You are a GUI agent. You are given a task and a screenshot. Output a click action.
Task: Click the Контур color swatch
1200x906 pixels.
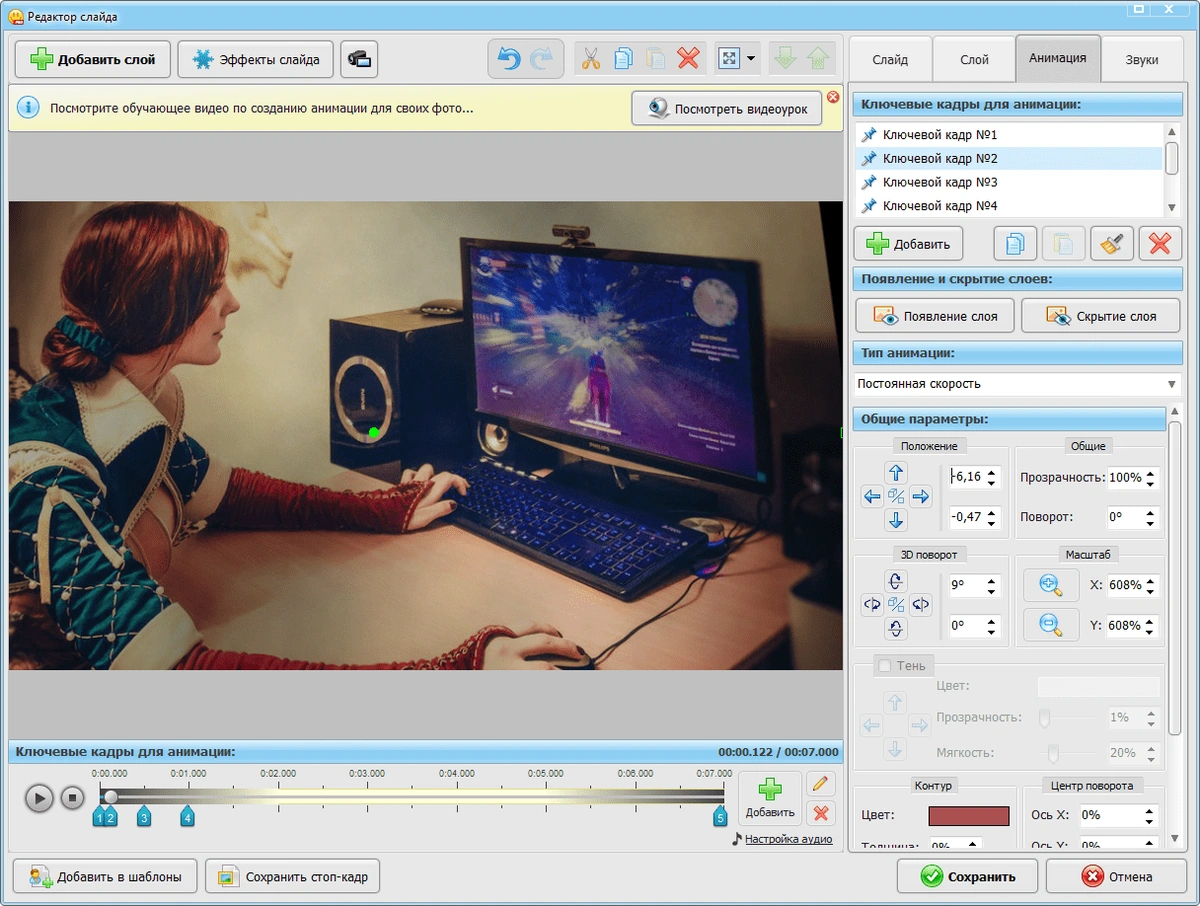(x=969, y=815)
